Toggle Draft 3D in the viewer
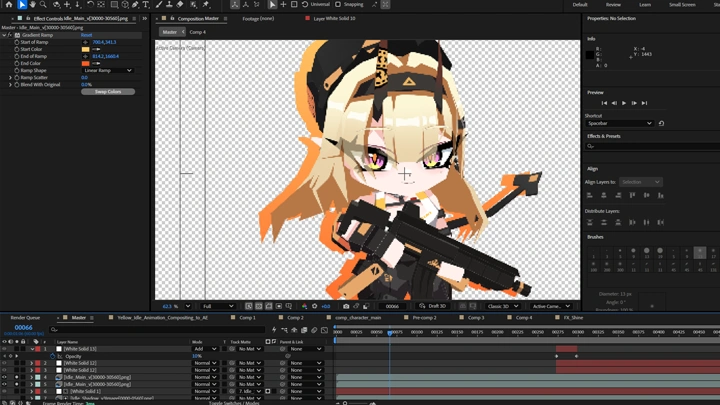 click(433, 306)
